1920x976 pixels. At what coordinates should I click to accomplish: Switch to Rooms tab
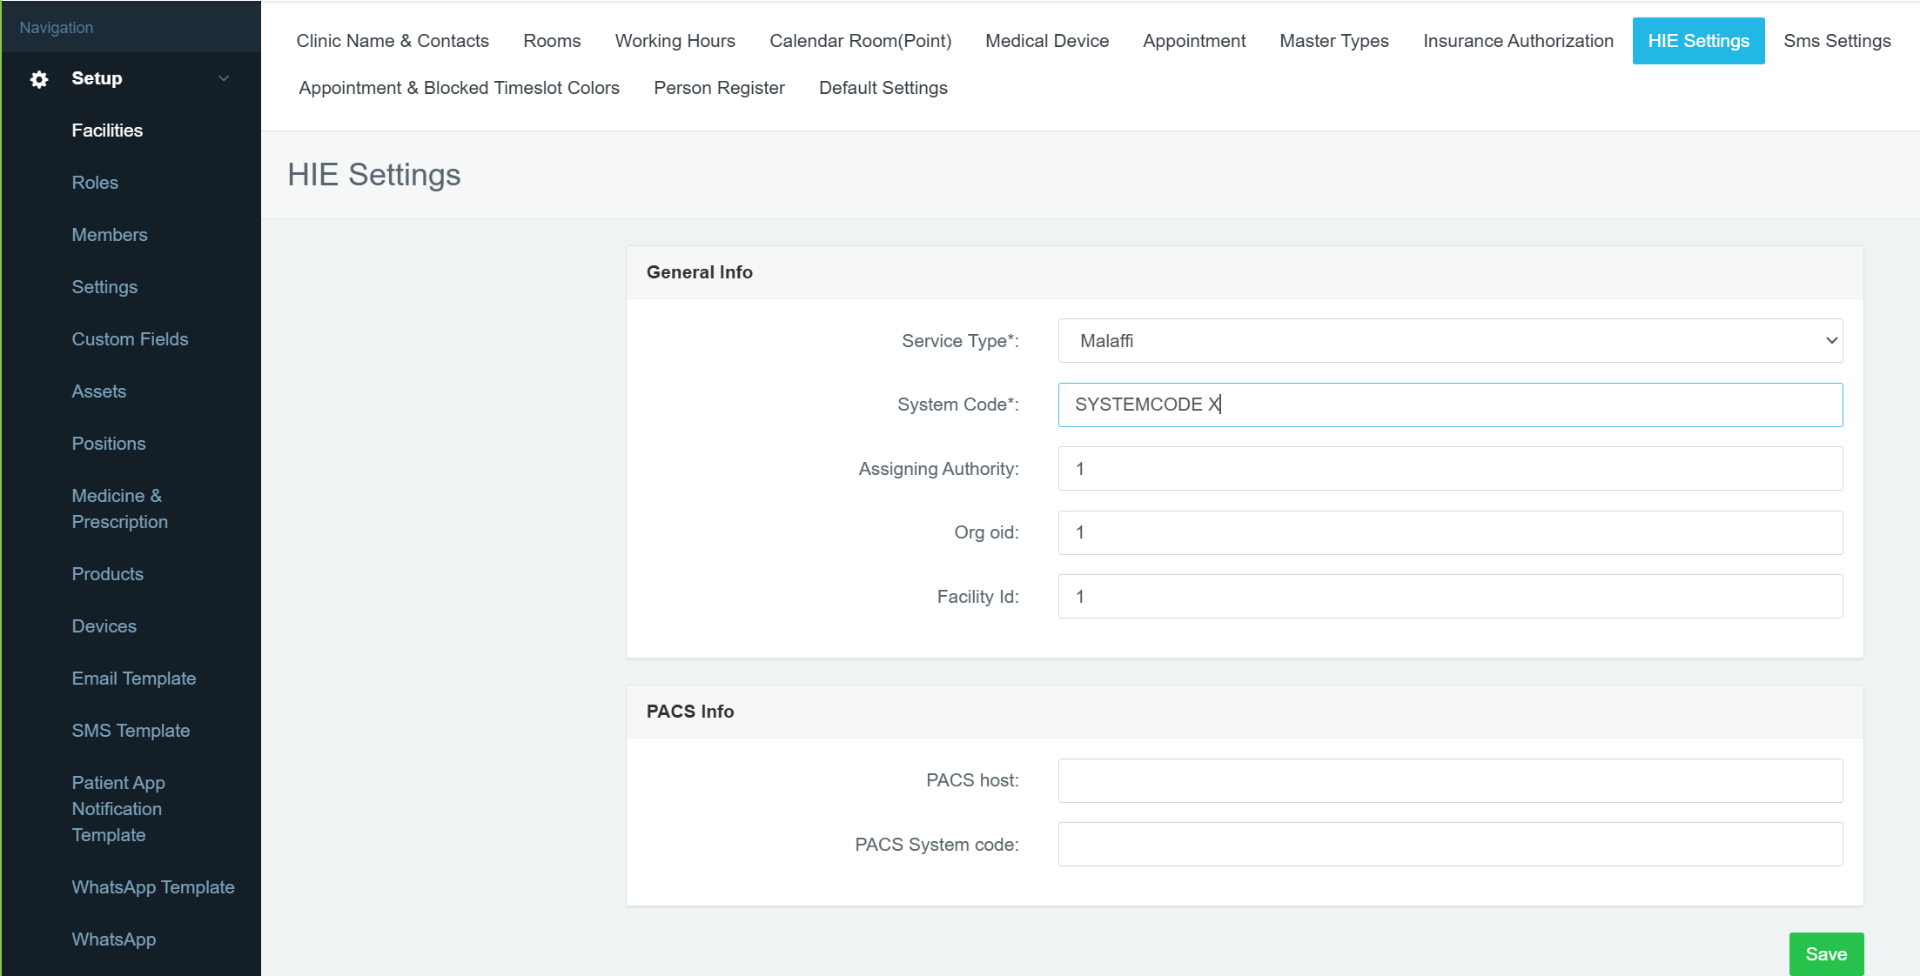click(552, 41)
